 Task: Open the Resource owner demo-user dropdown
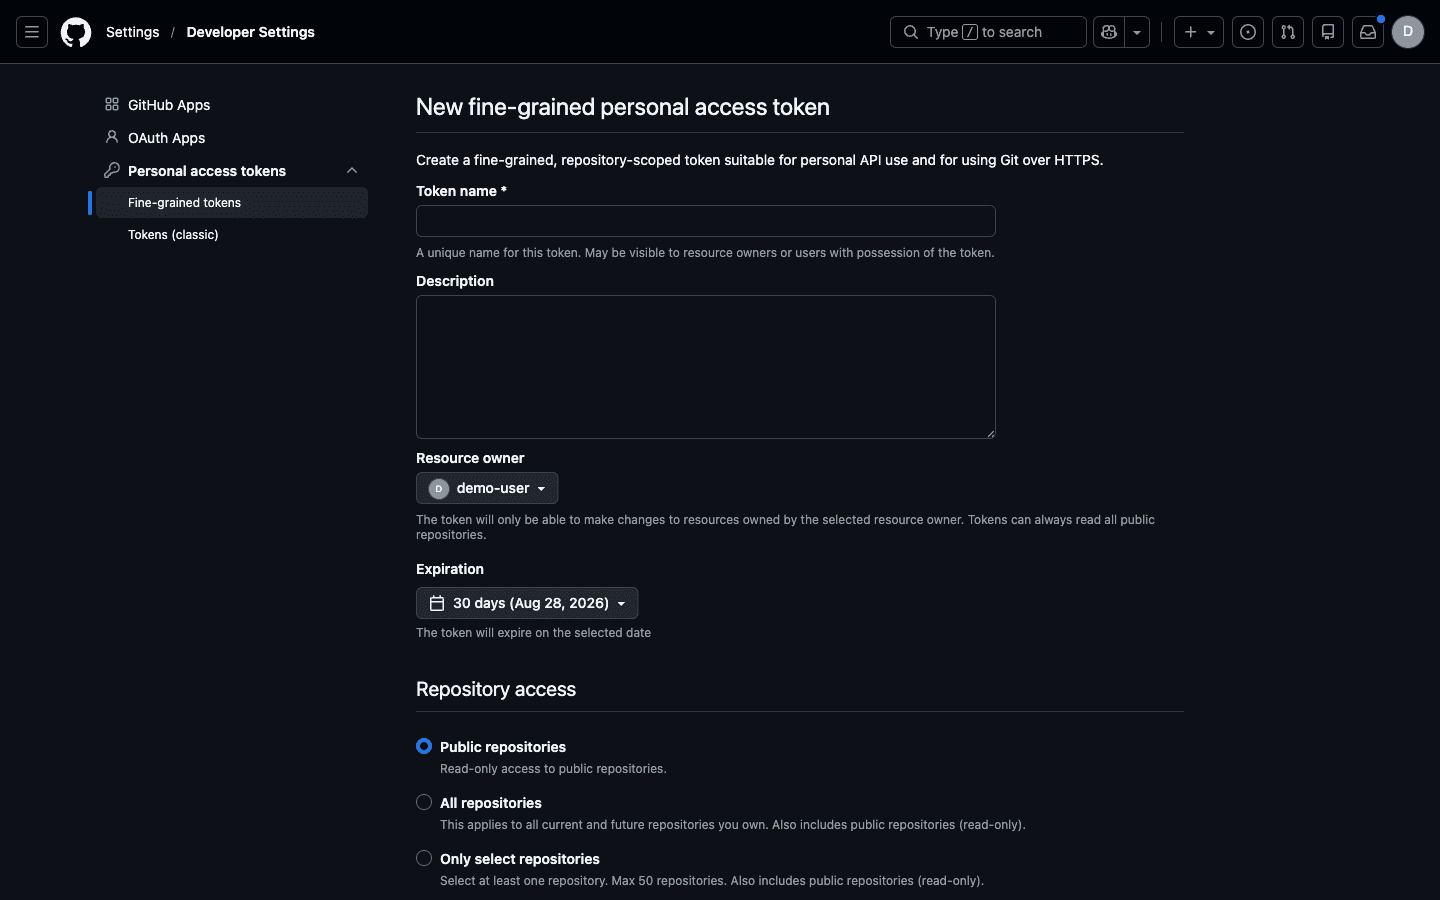point(487,488)
